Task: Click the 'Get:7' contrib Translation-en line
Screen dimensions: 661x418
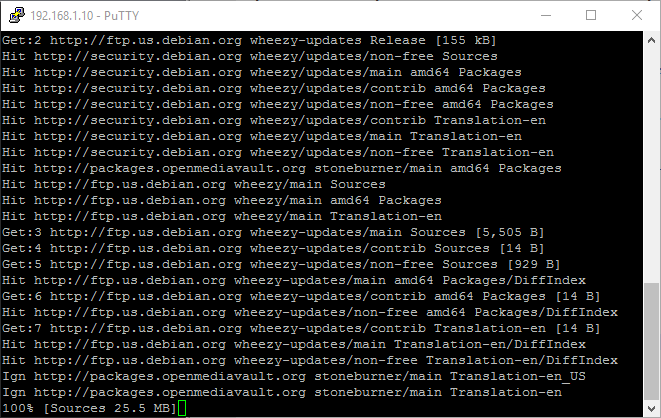Action: [301, 329]
